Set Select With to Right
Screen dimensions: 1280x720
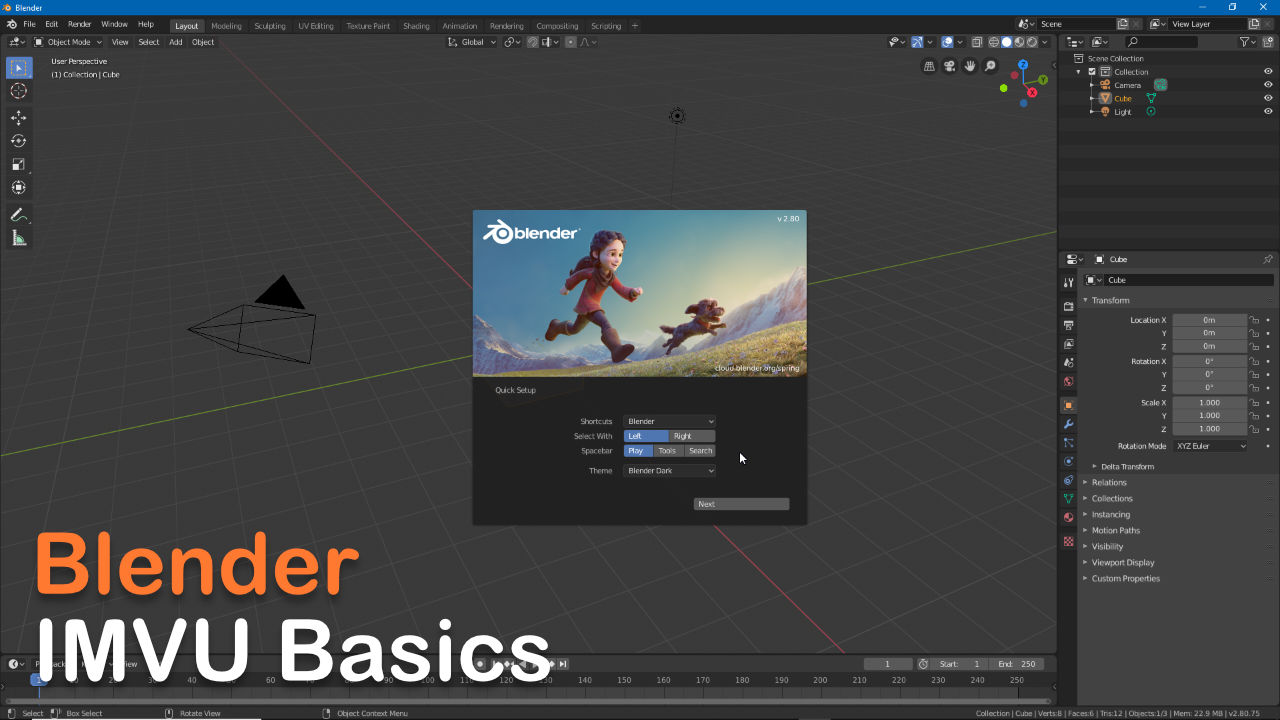click(x=692, y=436)
